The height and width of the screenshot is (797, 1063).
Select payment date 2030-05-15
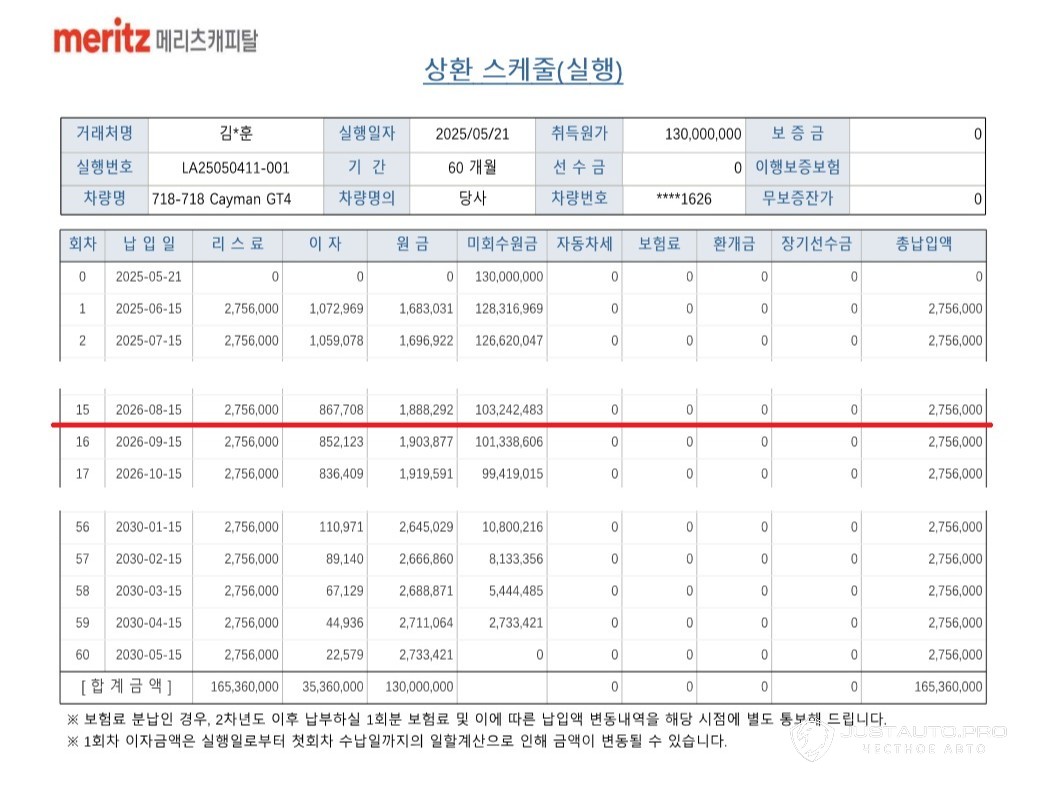point(148,655)
